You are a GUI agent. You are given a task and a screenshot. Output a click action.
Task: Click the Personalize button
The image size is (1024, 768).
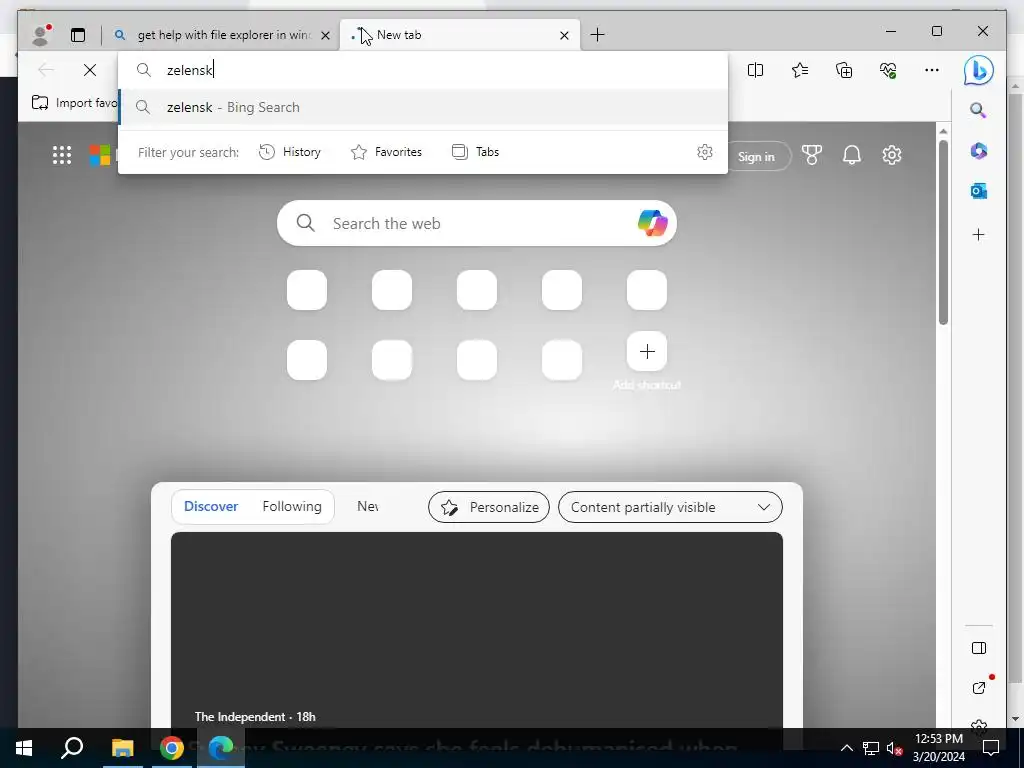[x=488, y=507]
